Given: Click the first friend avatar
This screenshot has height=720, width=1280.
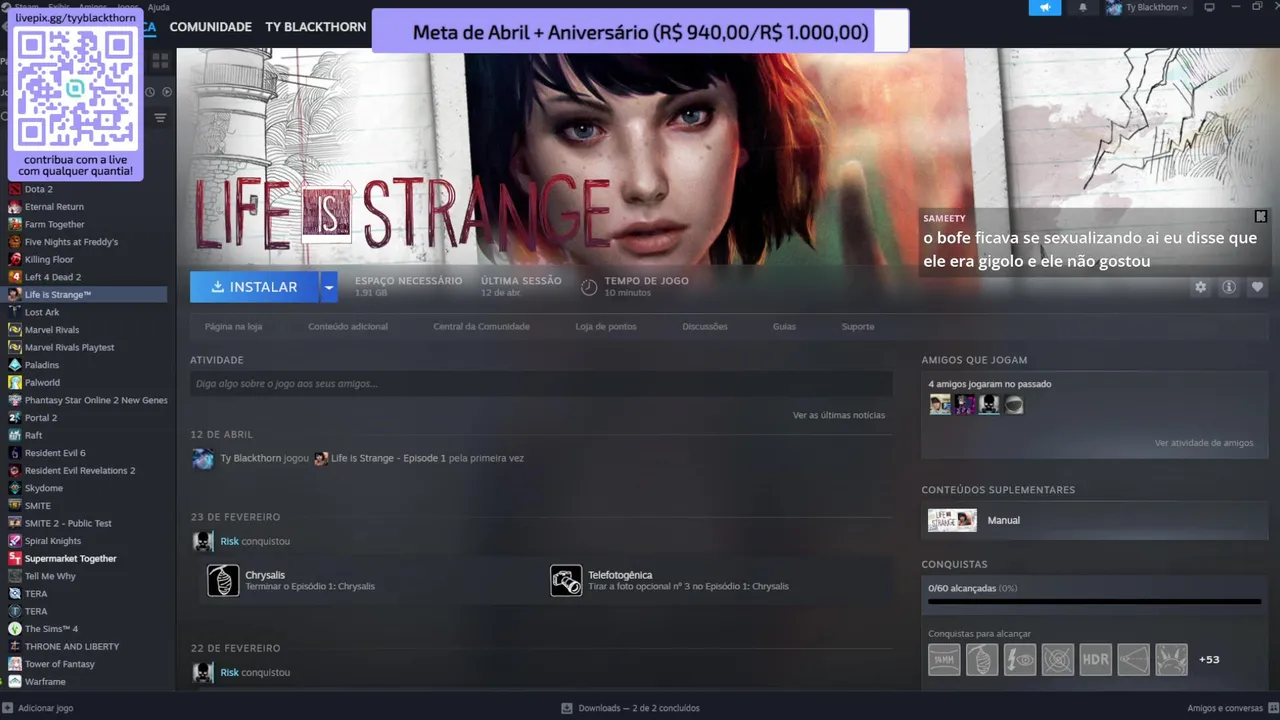Looking at the screenshot, I should coord(940,405).
